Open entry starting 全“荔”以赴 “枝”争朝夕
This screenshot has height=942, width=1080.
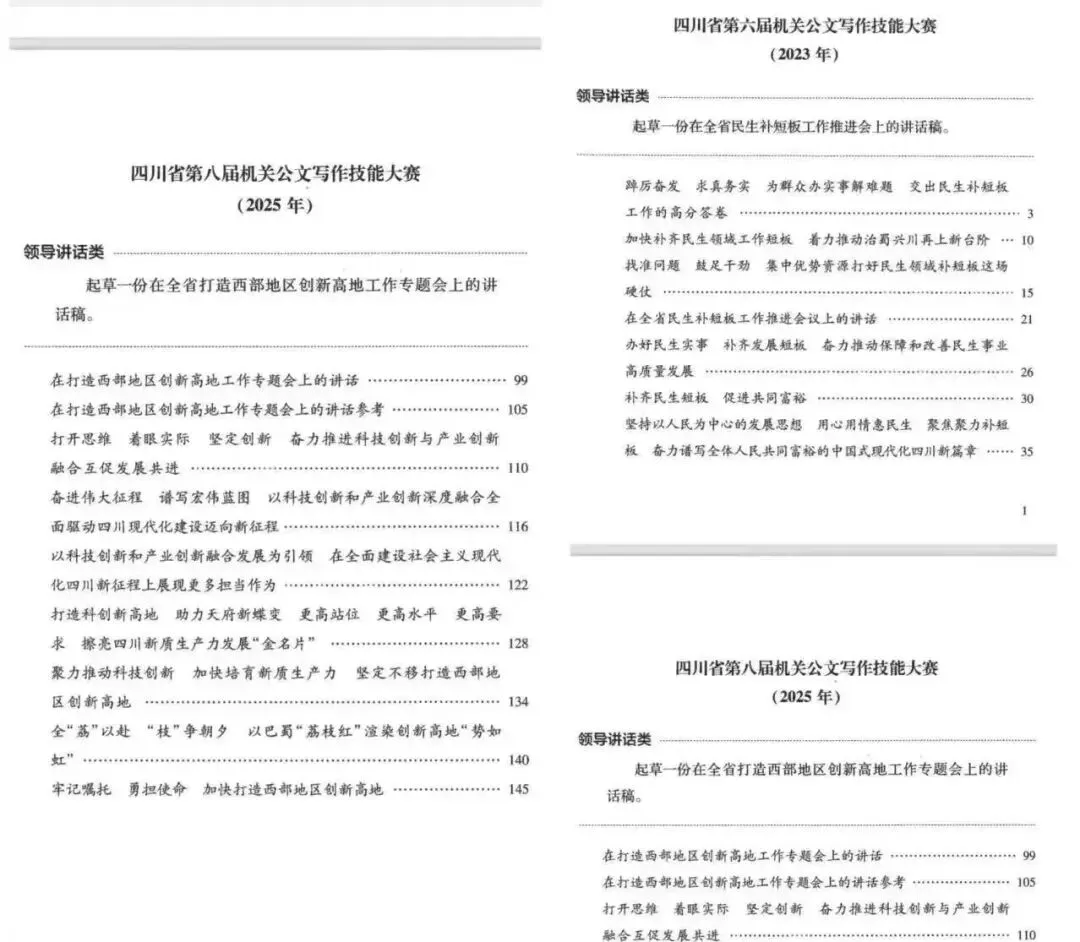point(275,731)
